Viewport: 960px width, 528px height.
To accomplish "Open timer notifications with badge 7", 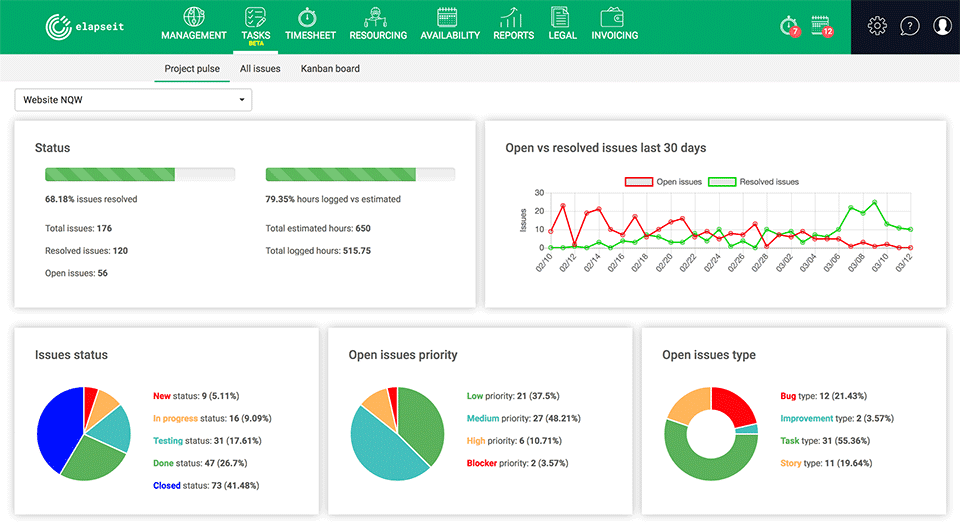I will (x=789, y=26).
